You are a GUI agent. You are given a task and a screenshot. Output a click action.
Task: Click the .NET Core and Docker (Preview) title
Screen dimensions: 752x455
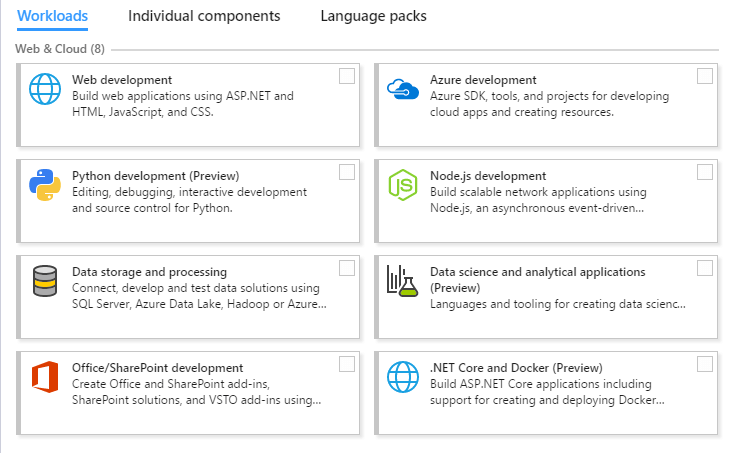[516, 367]
